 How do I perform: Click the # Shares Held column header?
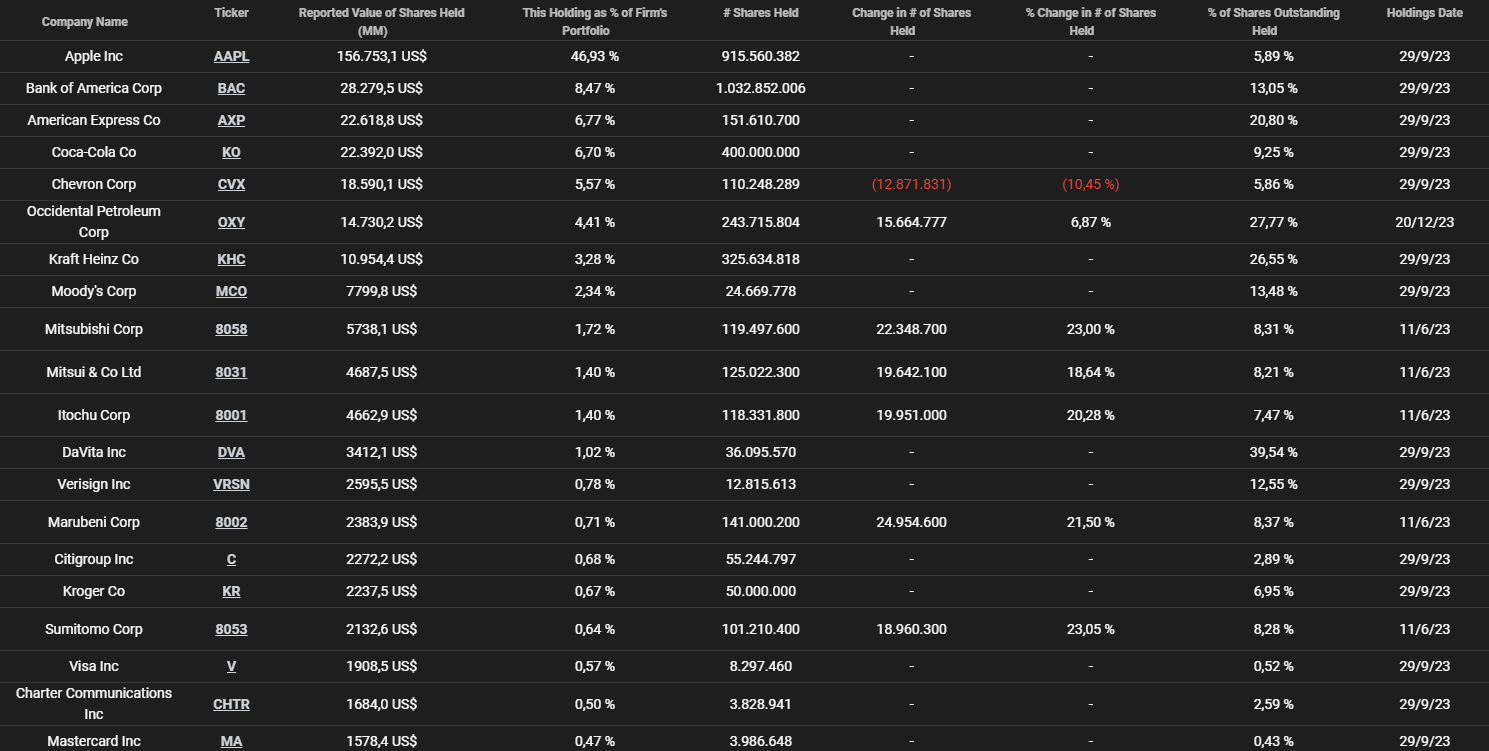click(x=760, y=13)
